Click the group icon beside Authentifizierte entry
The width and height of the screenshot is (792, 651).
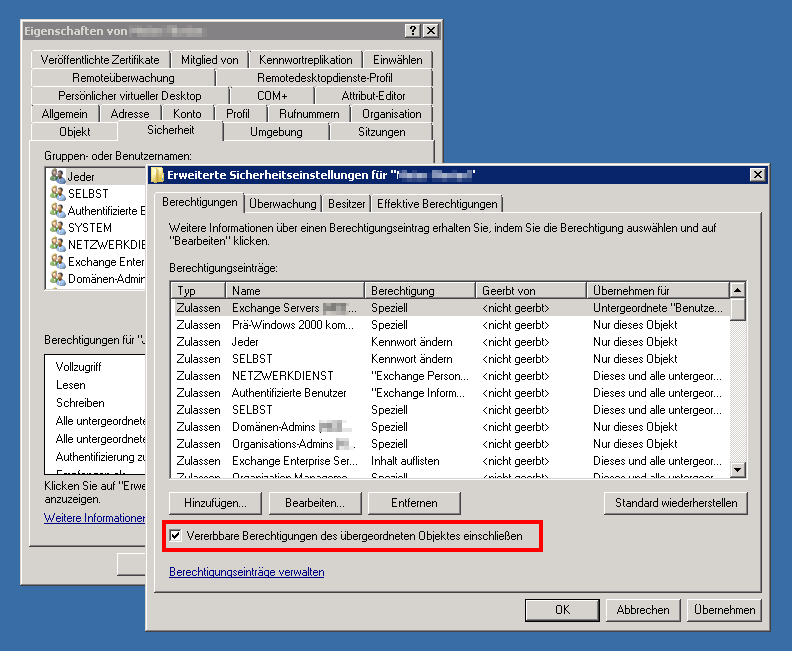(x=58, y=210)
